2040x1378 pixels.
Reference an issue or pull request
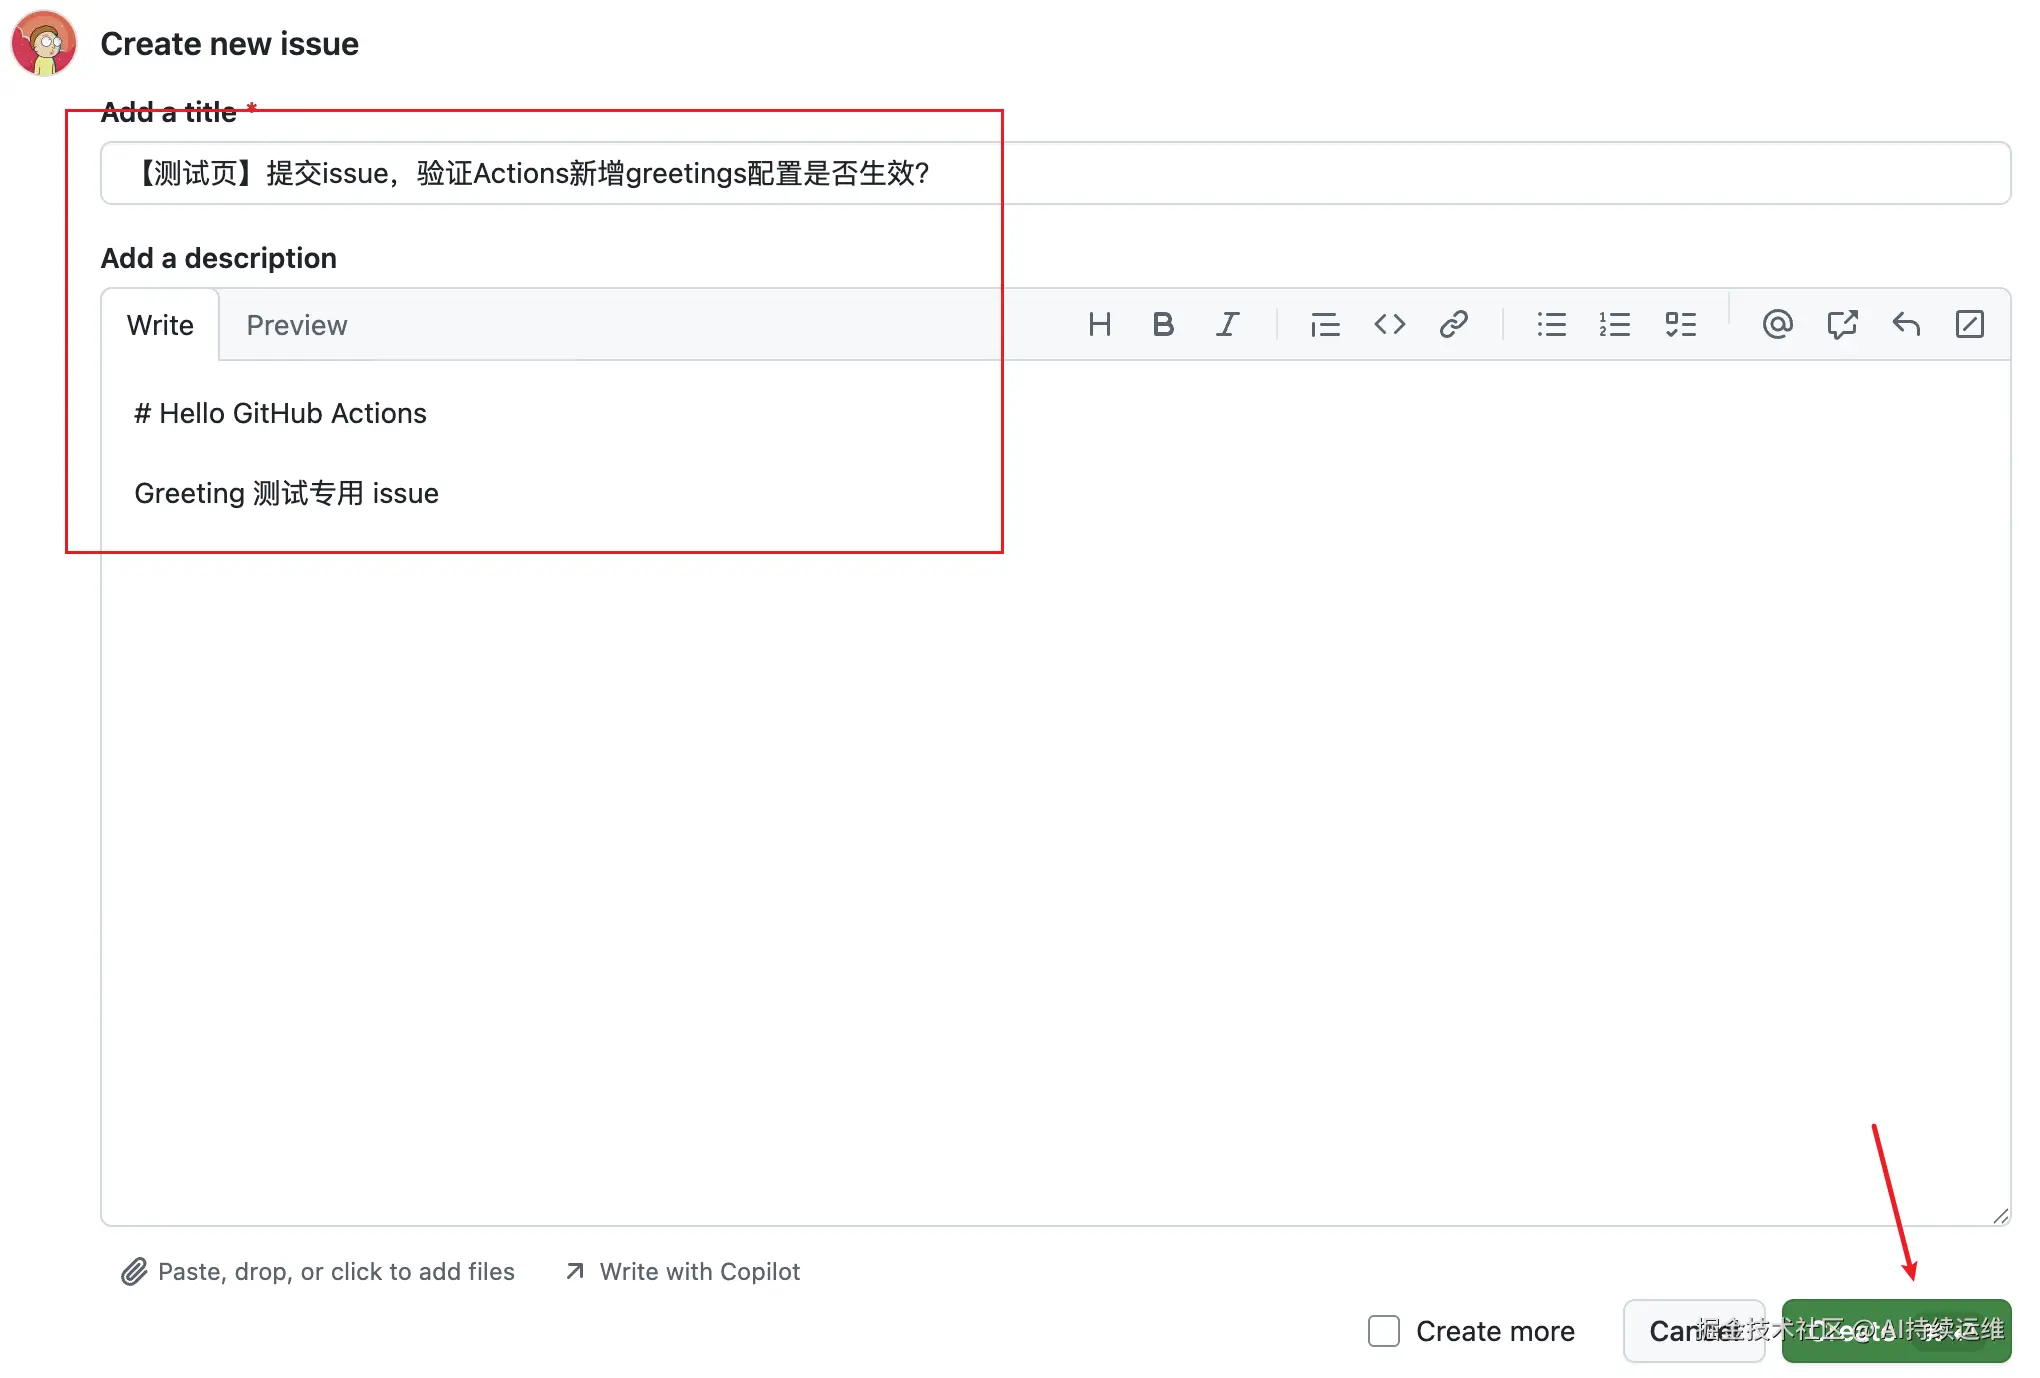tap(1842, 324)
